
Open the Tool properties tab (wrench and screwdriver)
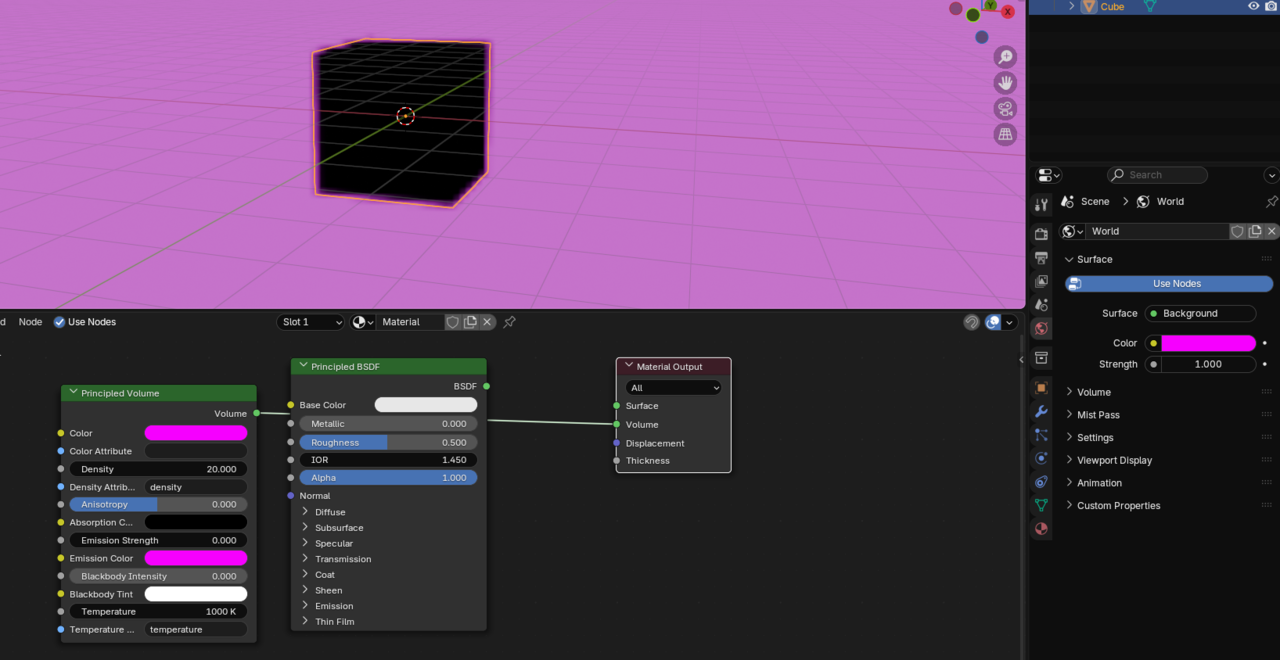[1041, 205]
